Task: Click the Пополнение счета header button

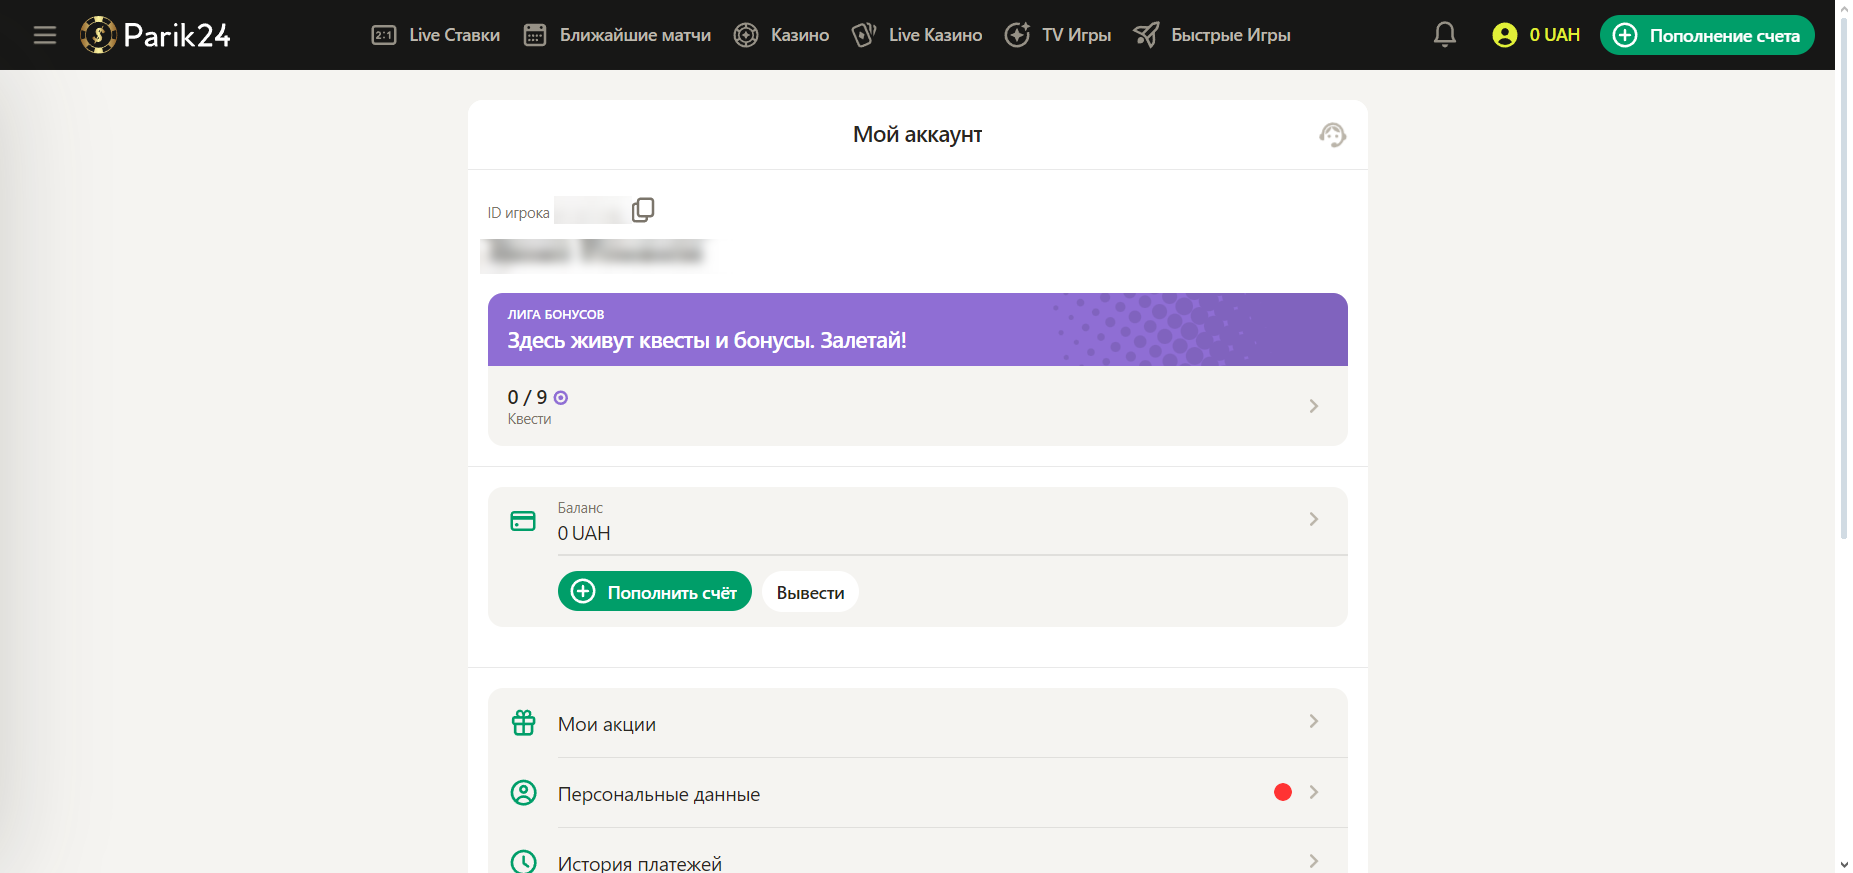Action: coord(1707,35)
